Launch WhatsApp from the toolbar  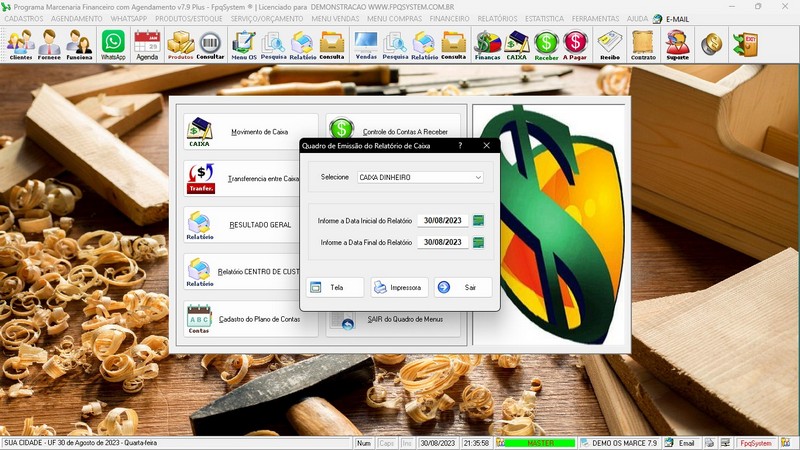pos(113,44)
